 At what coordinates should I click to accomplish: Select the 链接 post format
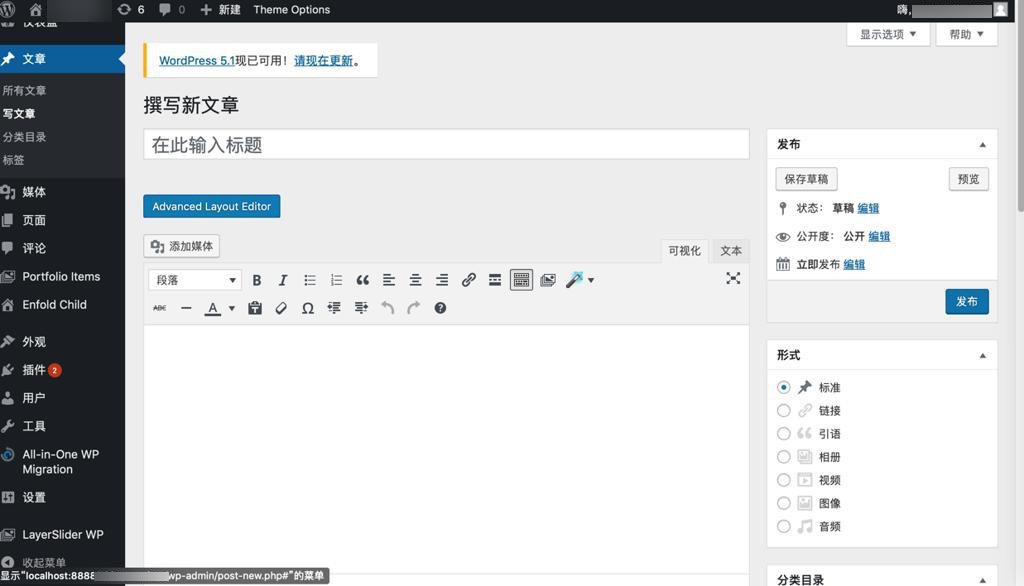pos(784,410)
